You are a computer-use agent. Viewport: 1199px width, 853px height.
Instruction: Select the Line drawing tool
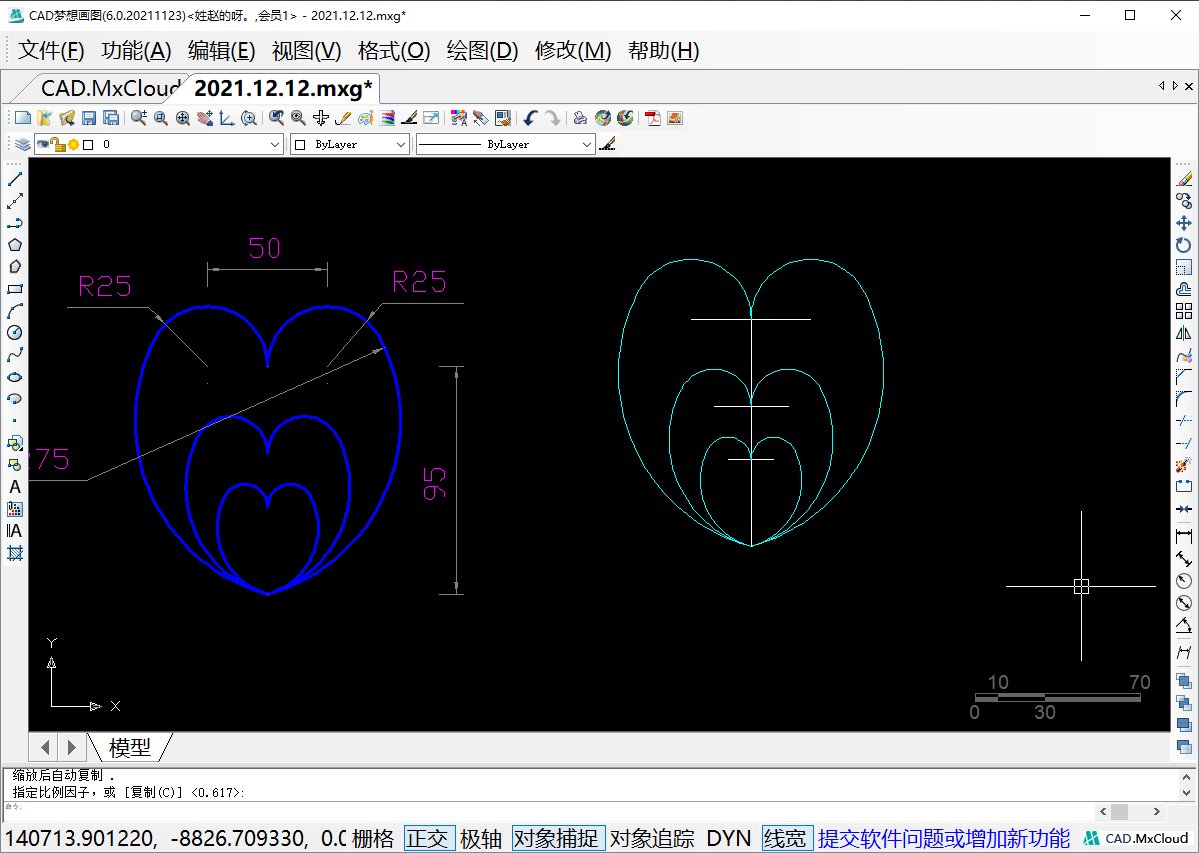point(15,179)
